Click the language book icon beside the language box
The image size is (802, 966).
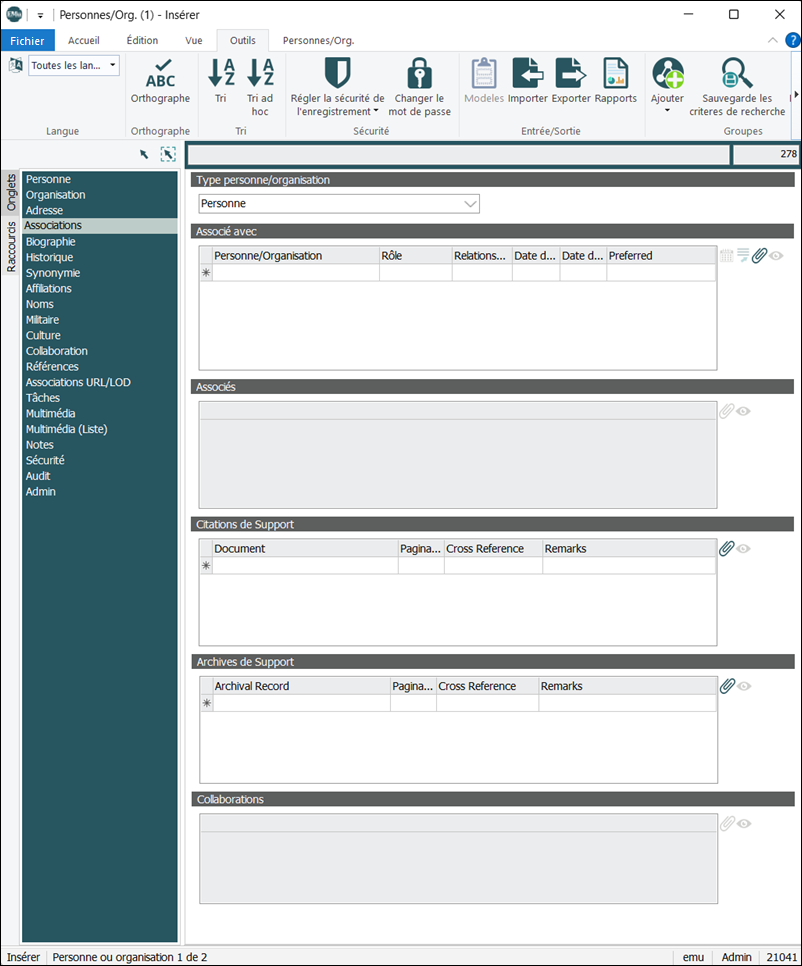point(16,65)
